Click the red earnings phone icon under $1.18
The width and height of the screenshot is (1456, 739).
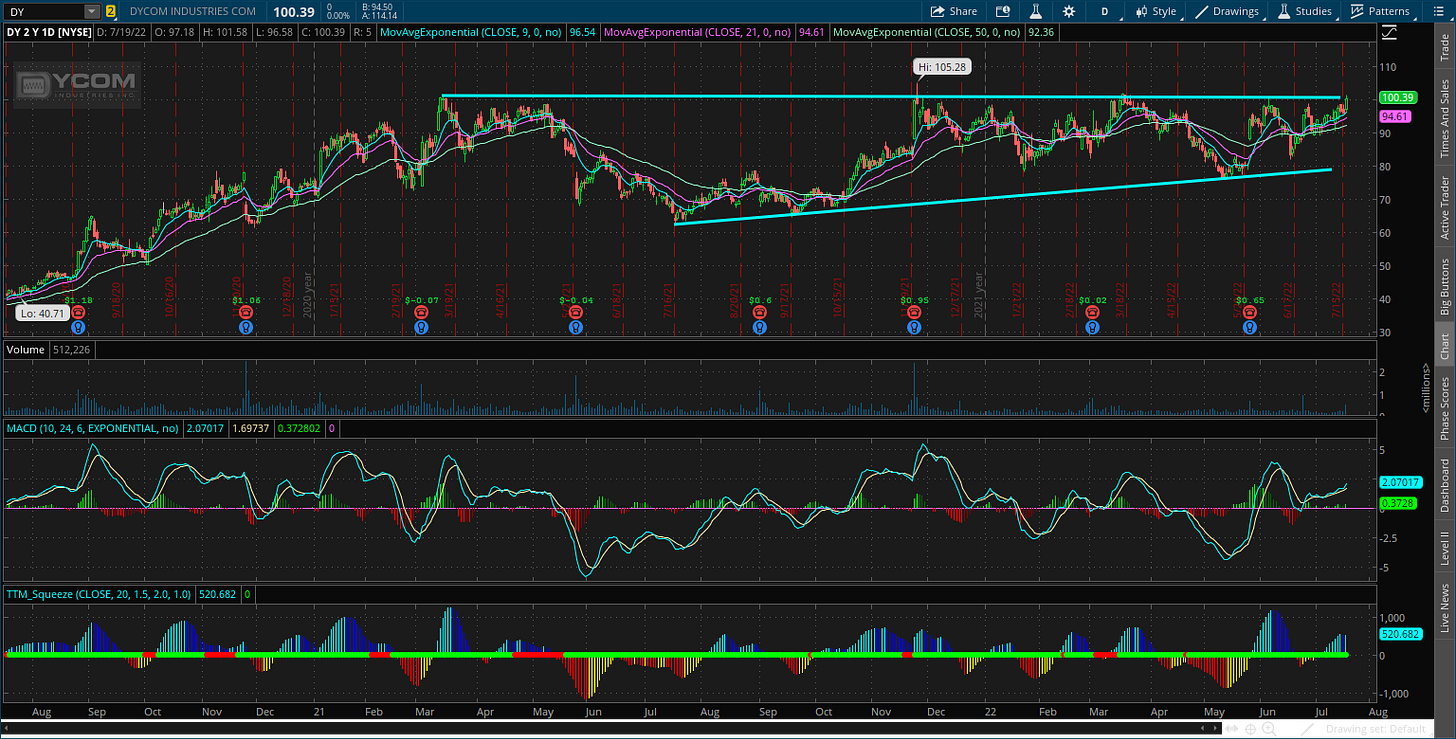pyautogui.click(x=77, y=312)
